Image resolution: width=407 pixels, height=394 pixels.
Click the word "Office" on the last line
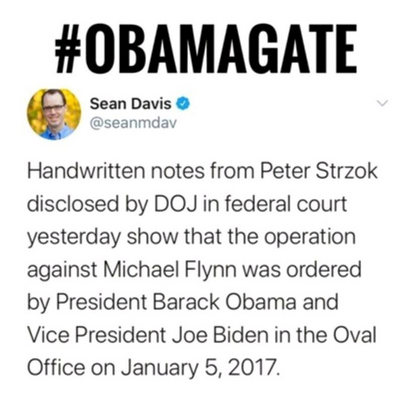[x=56, y=367]
